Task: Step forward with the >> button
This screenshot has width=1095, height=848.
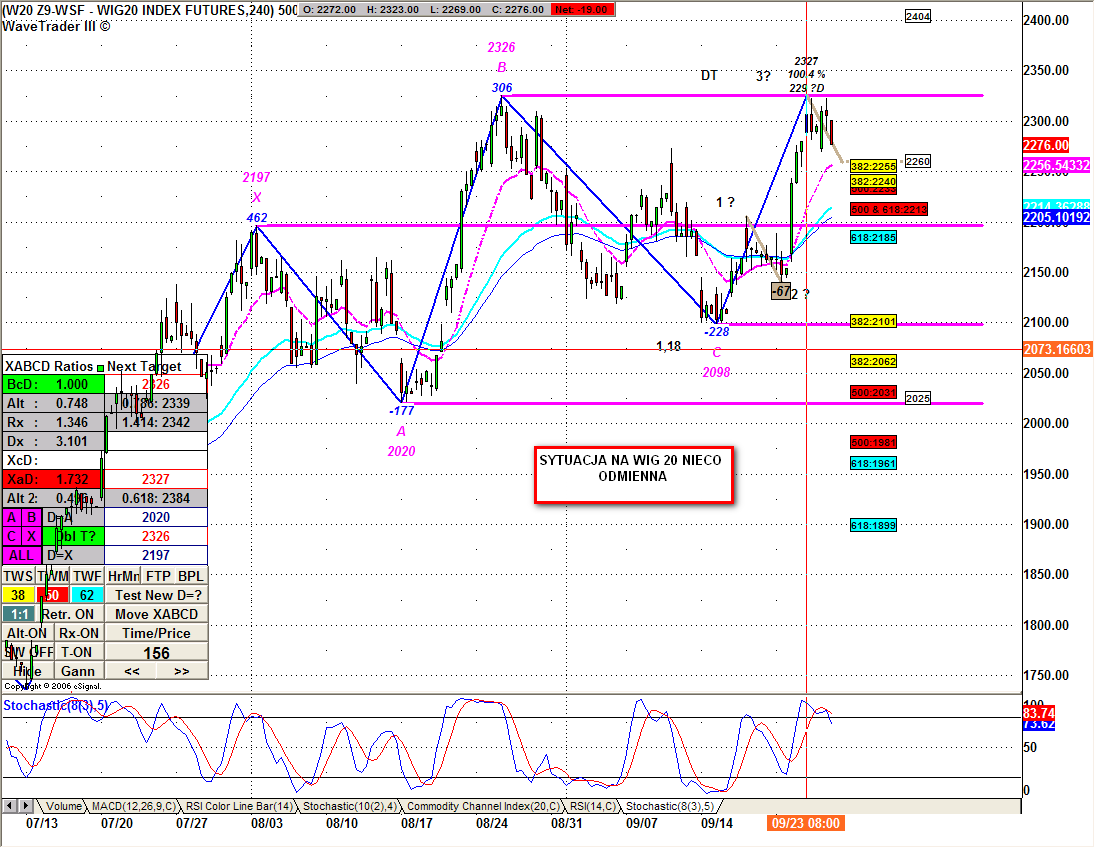Action: tap(182, 671)
